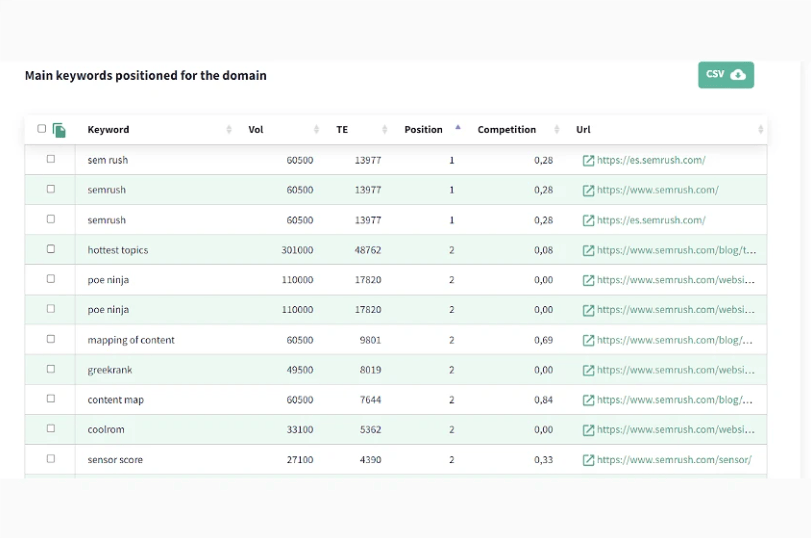The height and width of the screenshot is (538, 811).
Task: Sort by Vol column sort arrows
Action: pyautogui.click(x=316, y=130)
